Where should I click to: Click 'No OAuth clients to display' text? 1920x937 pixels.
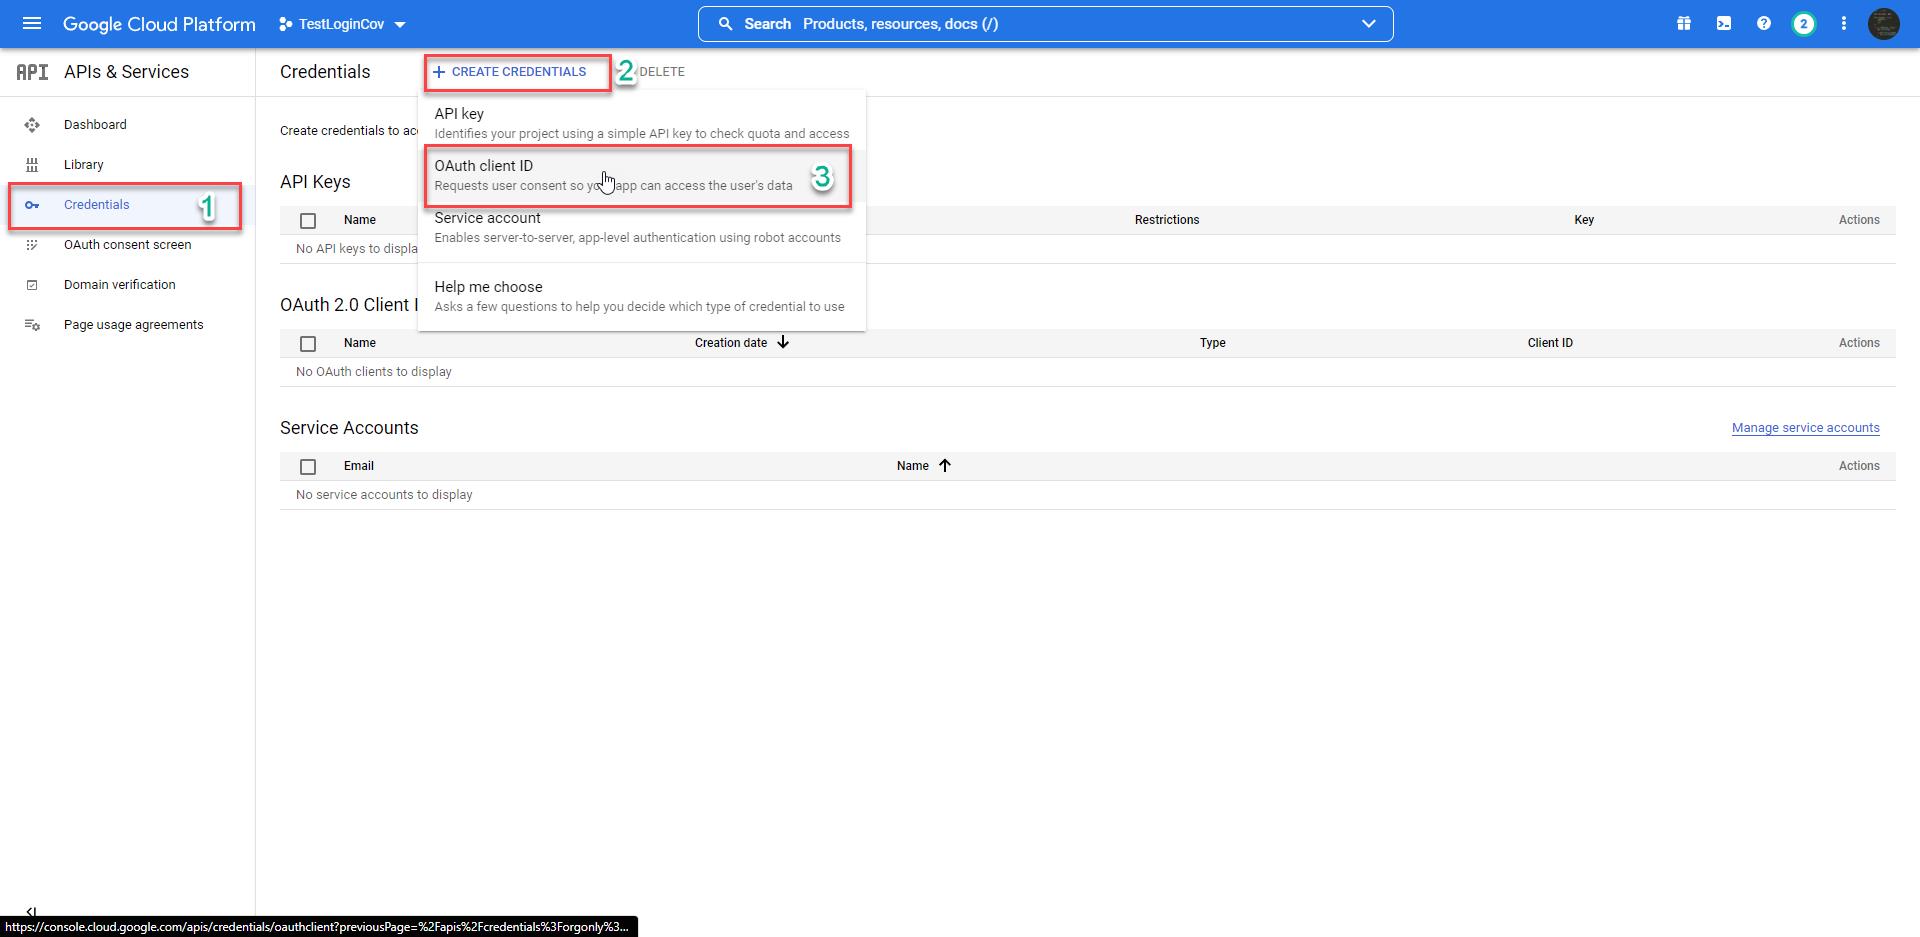point(374,372)
